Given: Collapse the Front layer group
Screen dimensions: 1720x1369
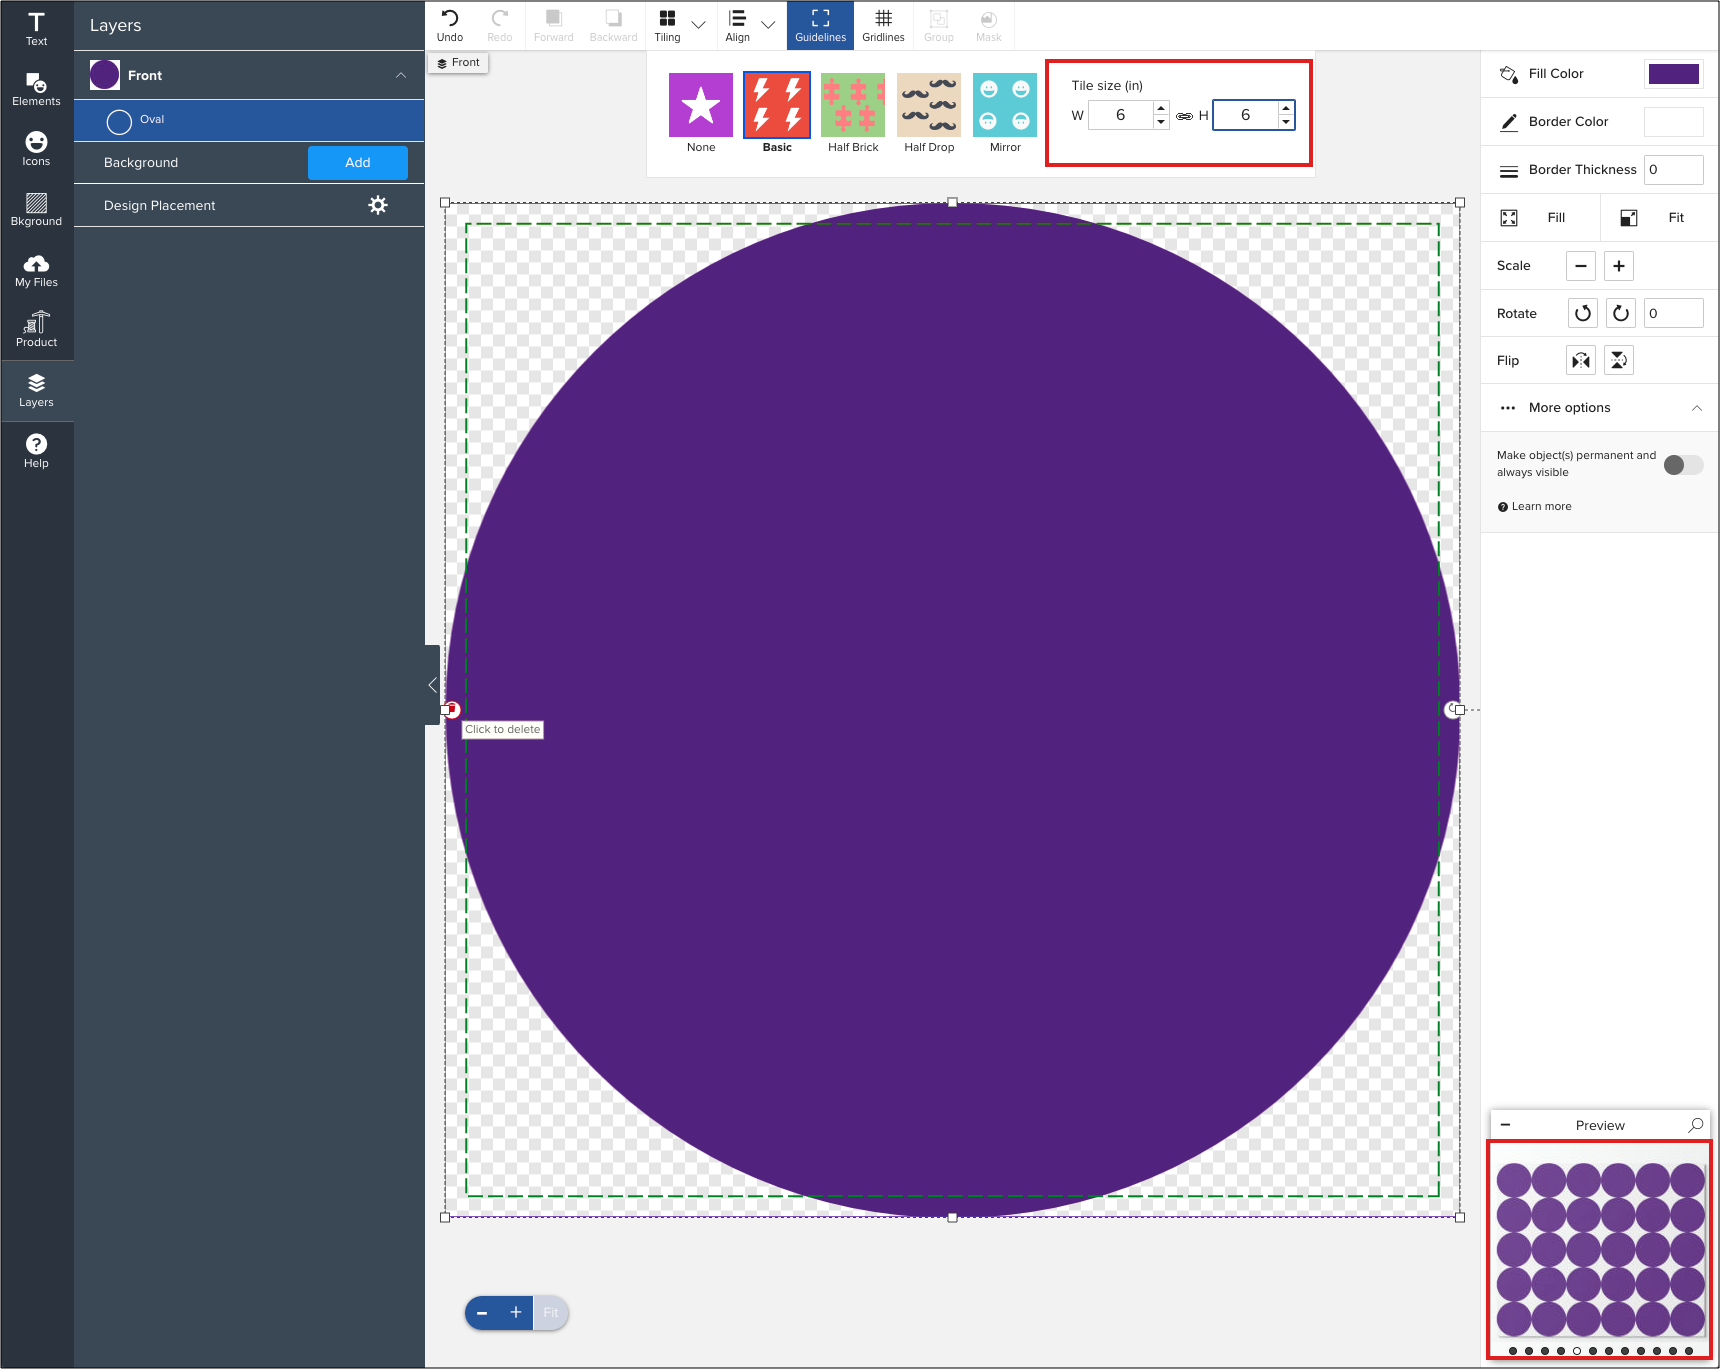Looking at the screenshot, I should 401,75.
